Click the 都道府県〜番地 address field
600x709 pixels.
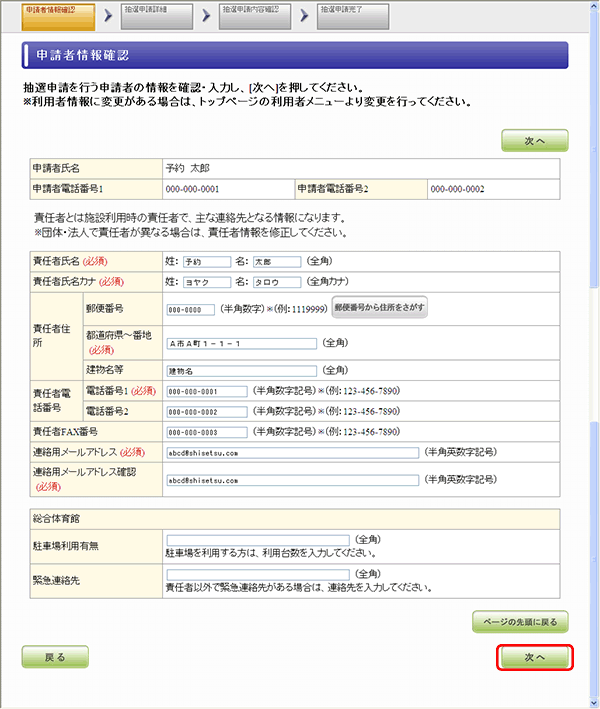pyautogui.click(x=241, y=344)
